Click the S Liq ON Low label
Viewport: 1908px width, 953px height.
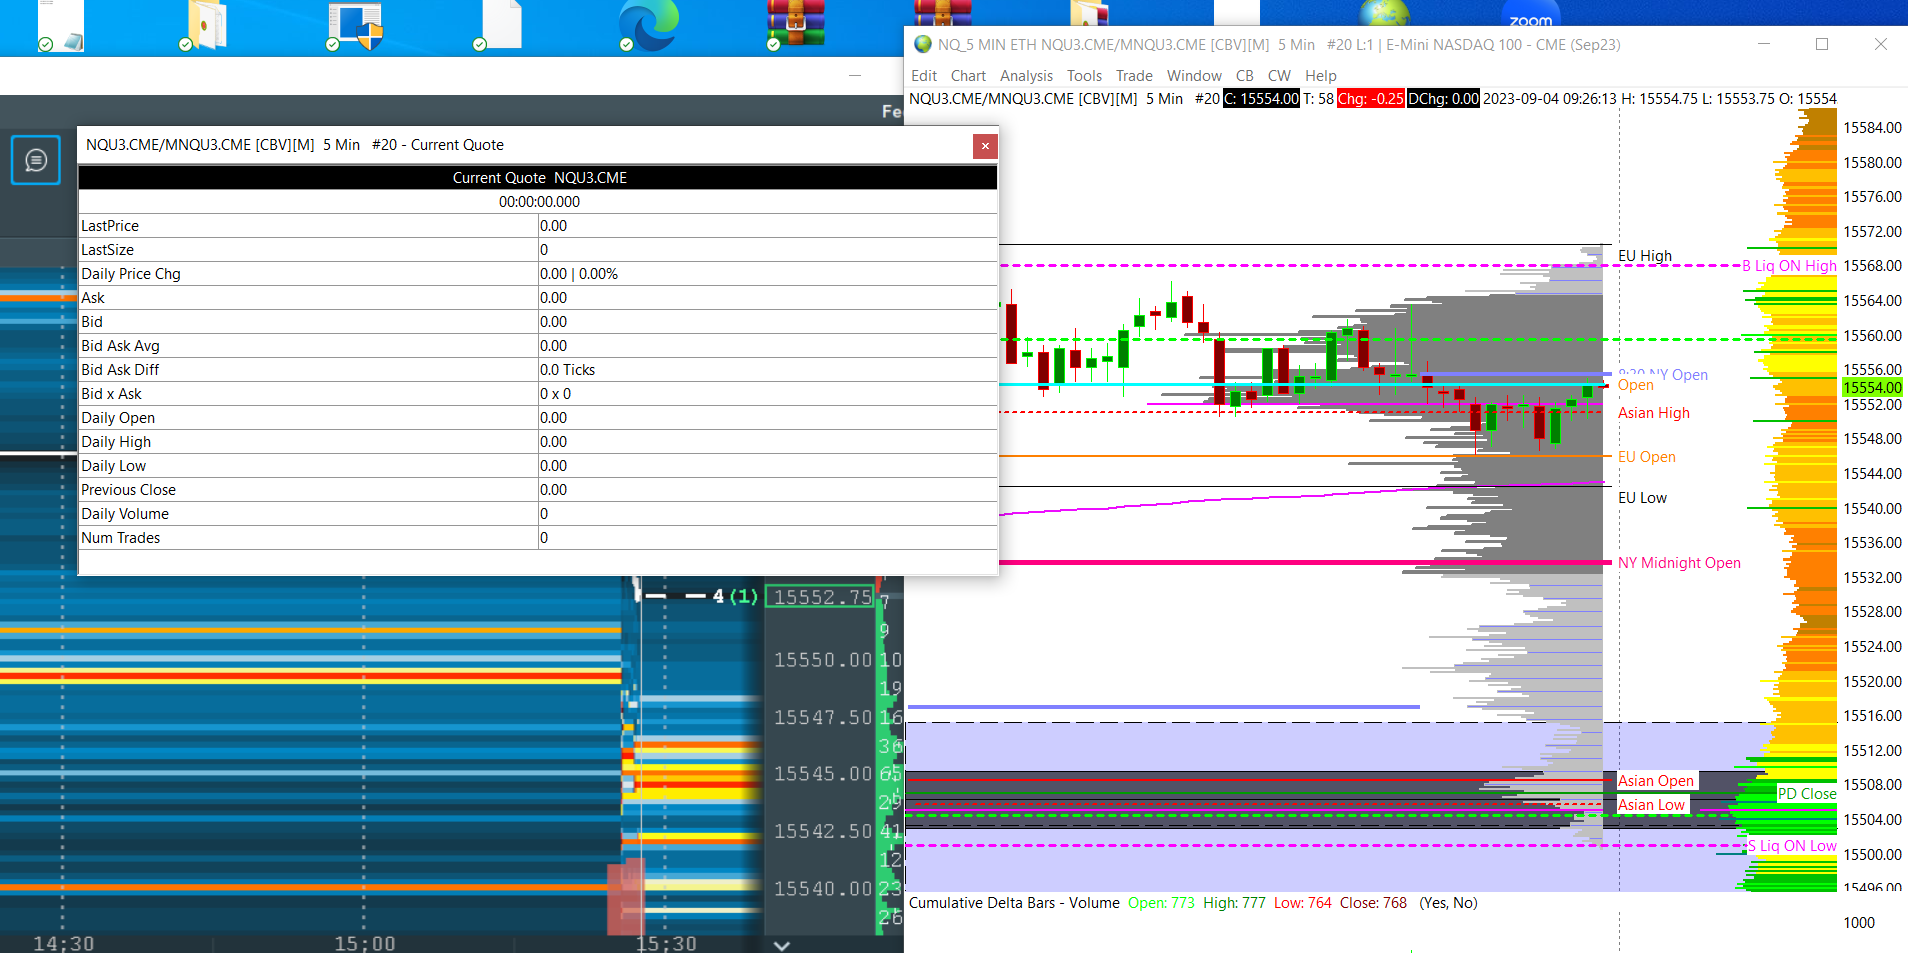[x=1792, y=846]
